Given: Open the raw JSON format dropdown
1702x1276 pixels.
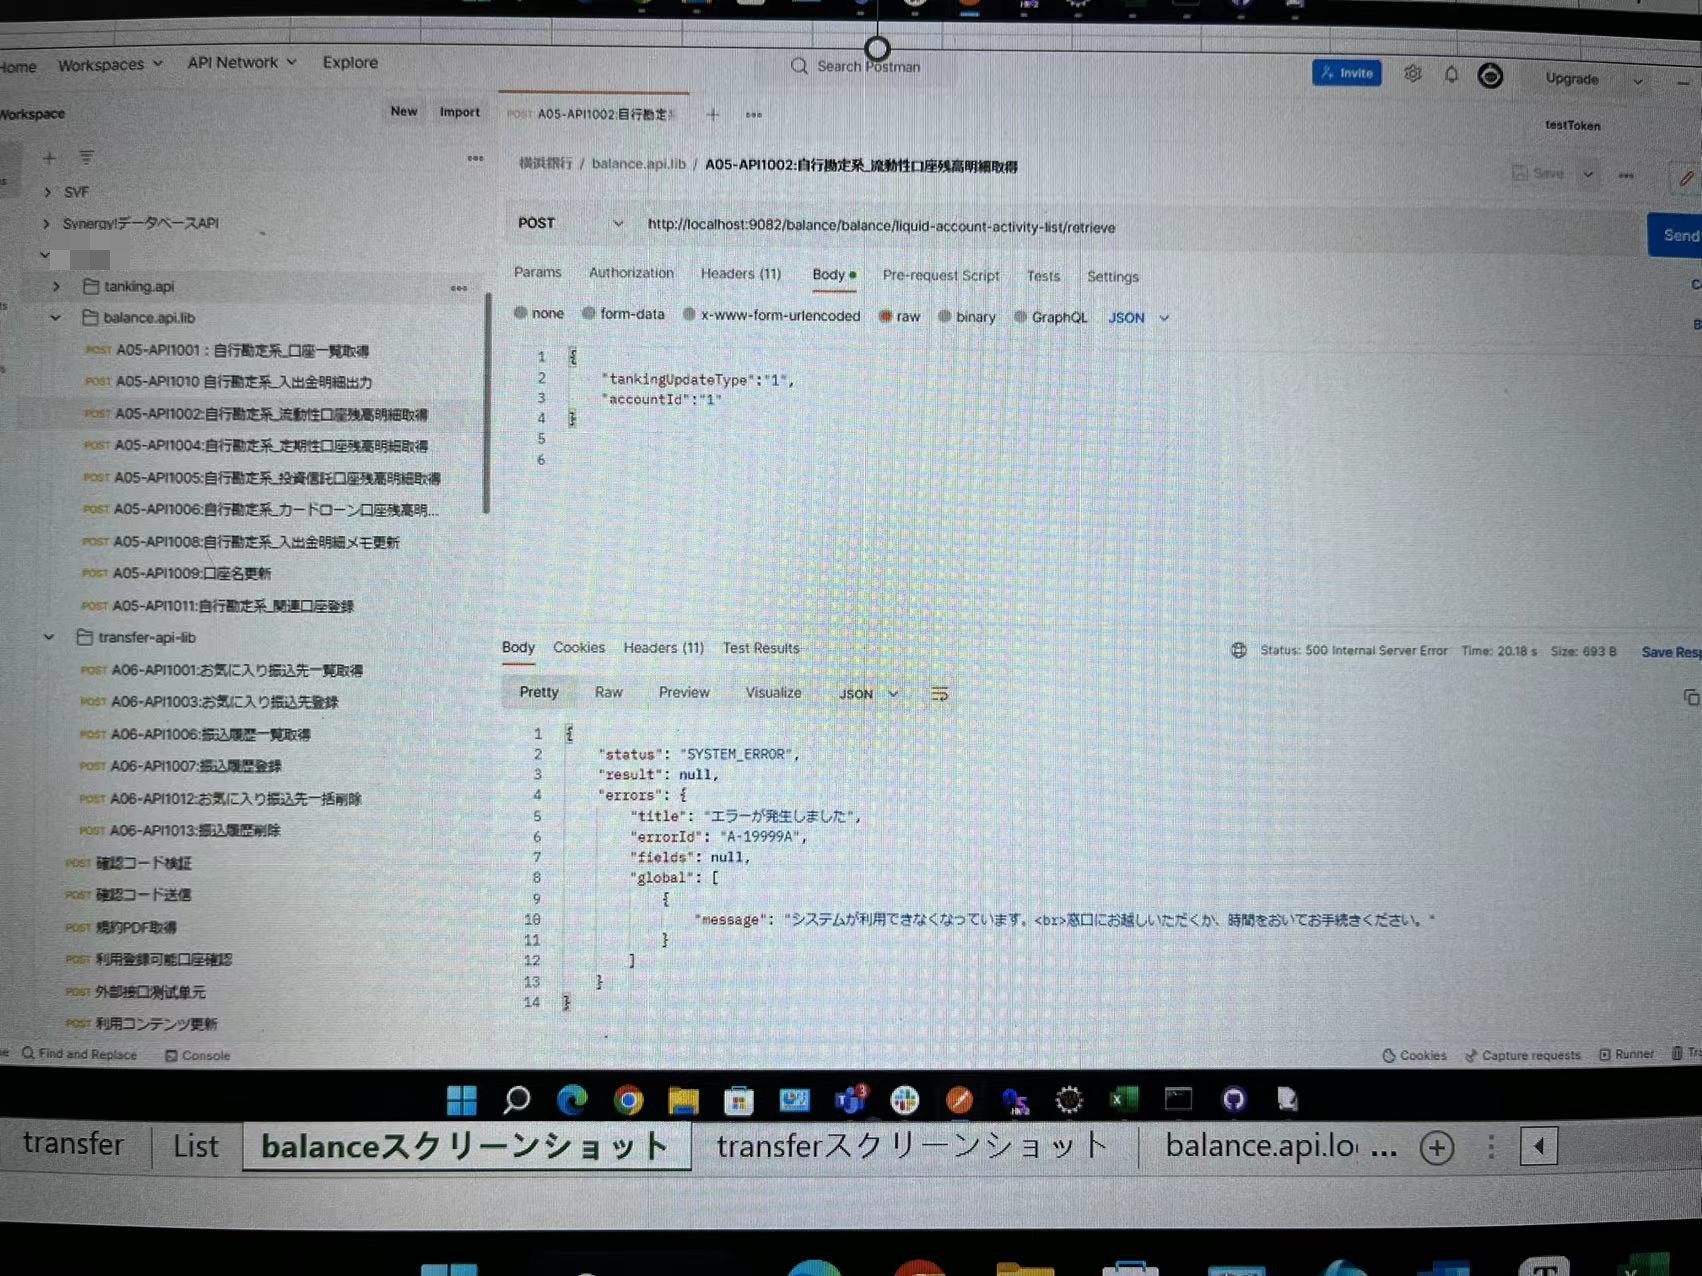Looking at the screenshot, I should point(1139,318).
